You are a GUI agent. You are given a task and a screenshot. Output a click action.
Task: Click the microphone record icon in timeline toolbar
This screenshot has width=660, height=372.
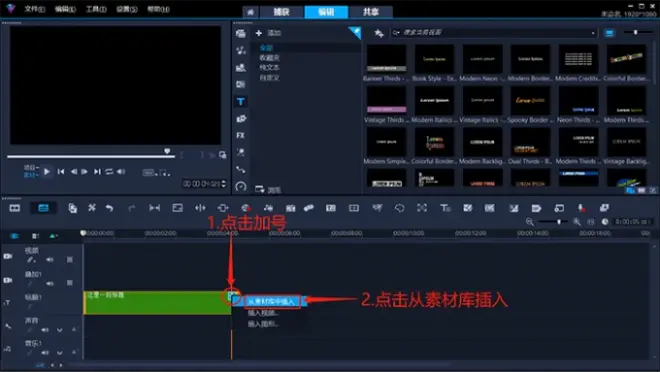[x=581, y=208]
